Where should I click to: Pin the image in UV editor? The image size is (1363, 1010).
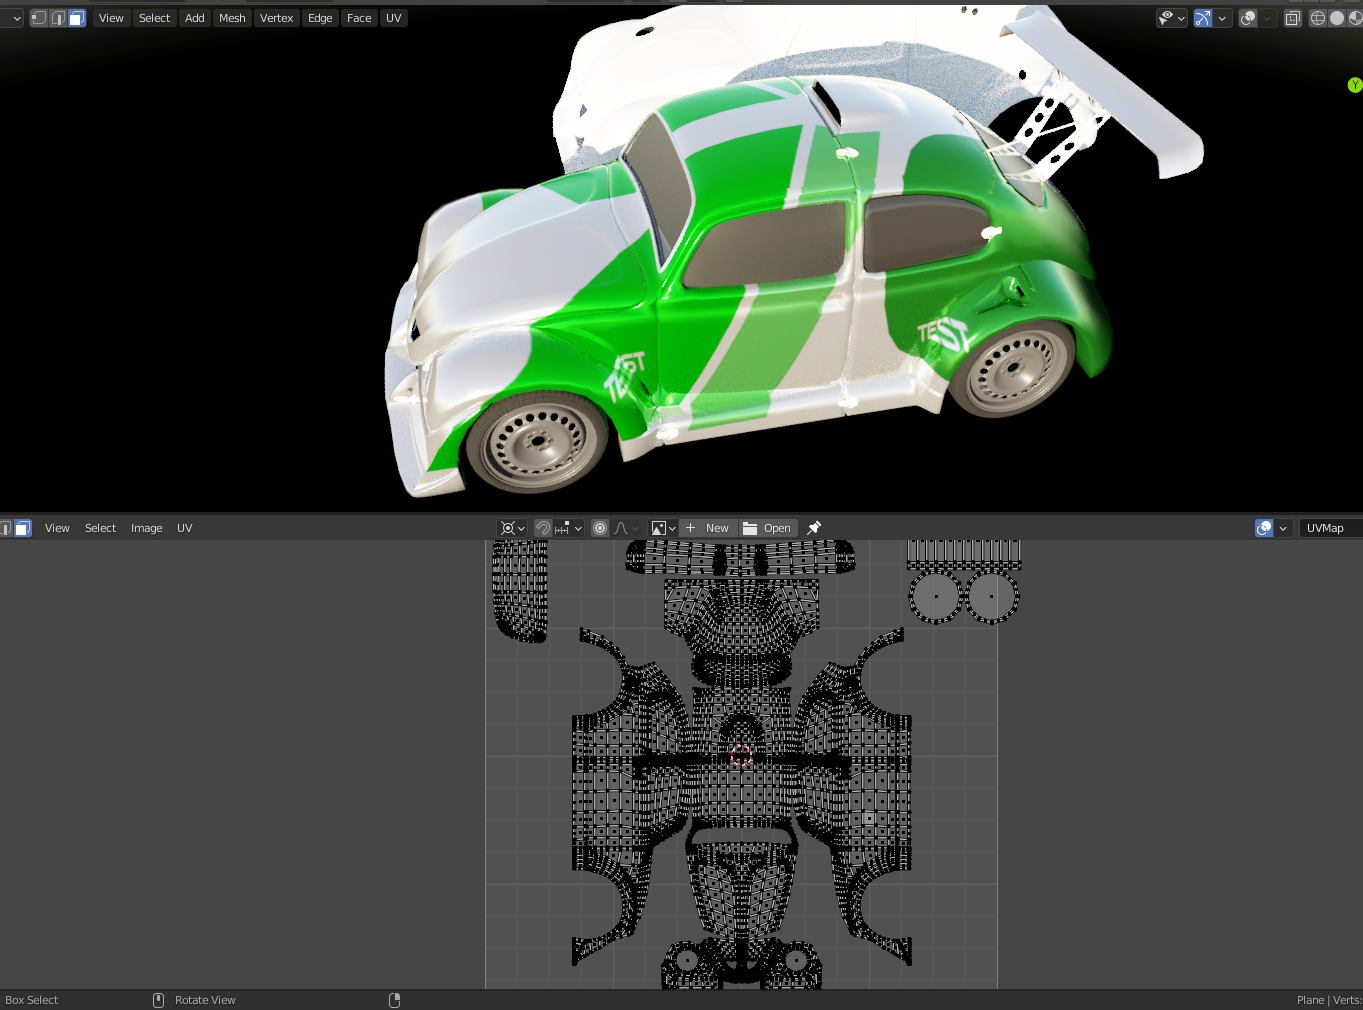click(x=814, y=528)
